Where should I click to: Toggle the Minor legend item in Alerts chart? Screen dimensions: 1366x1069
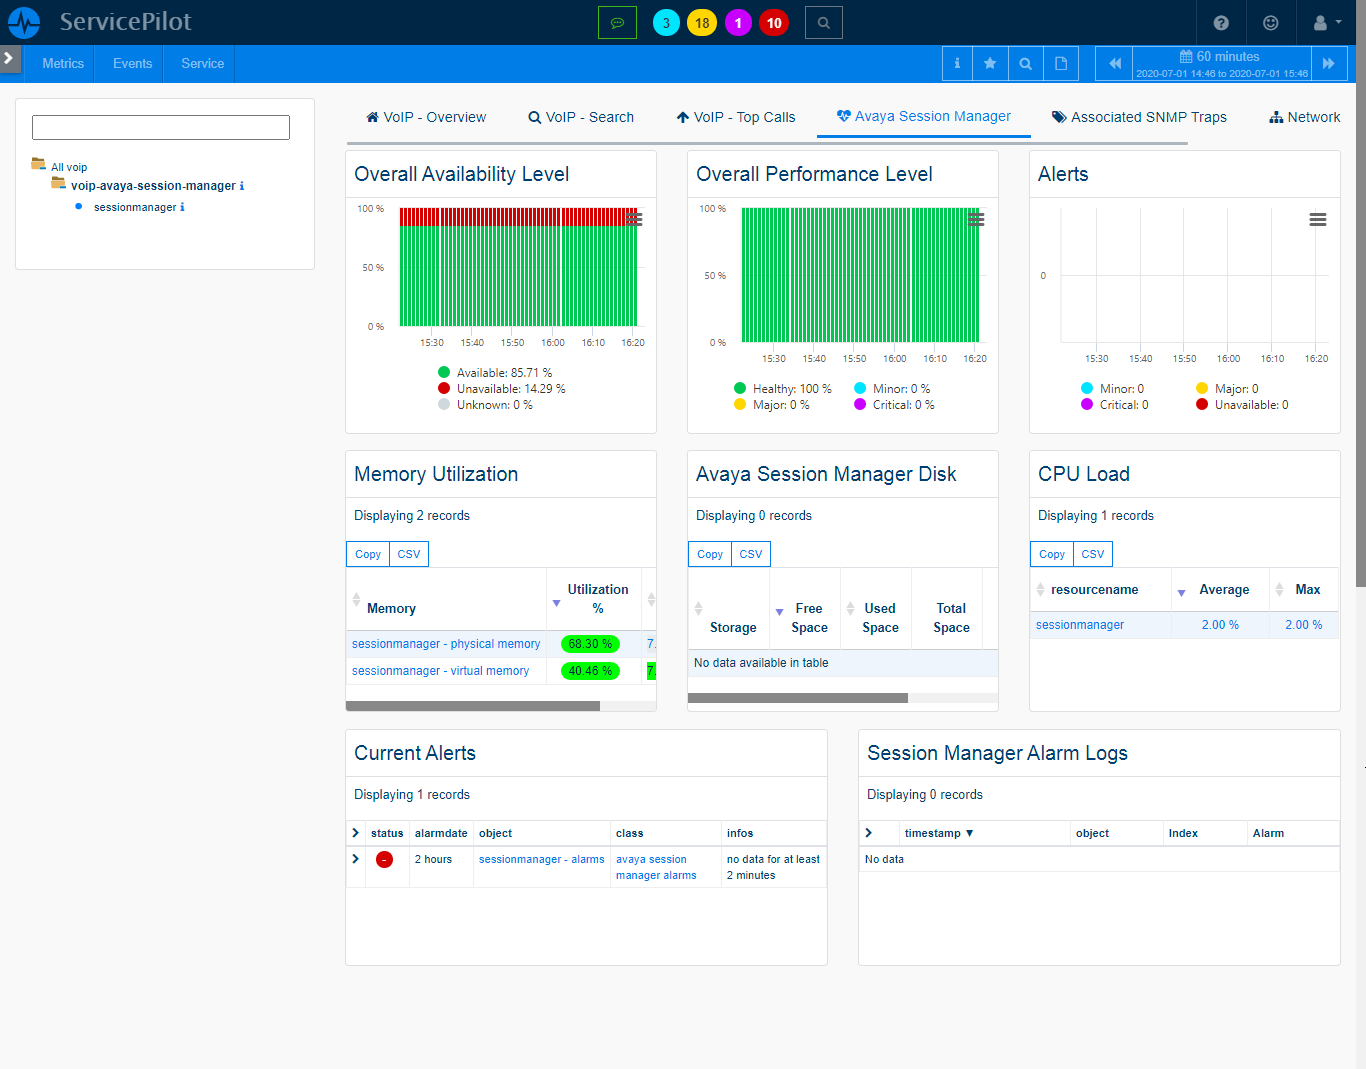[1121, 389]
